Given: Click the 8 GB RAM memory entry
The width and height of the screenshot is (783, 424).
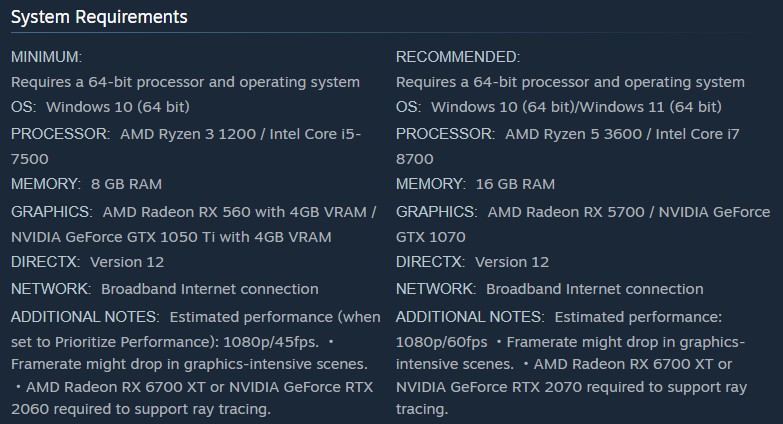Looking at the screenshot, I should 126,184.
